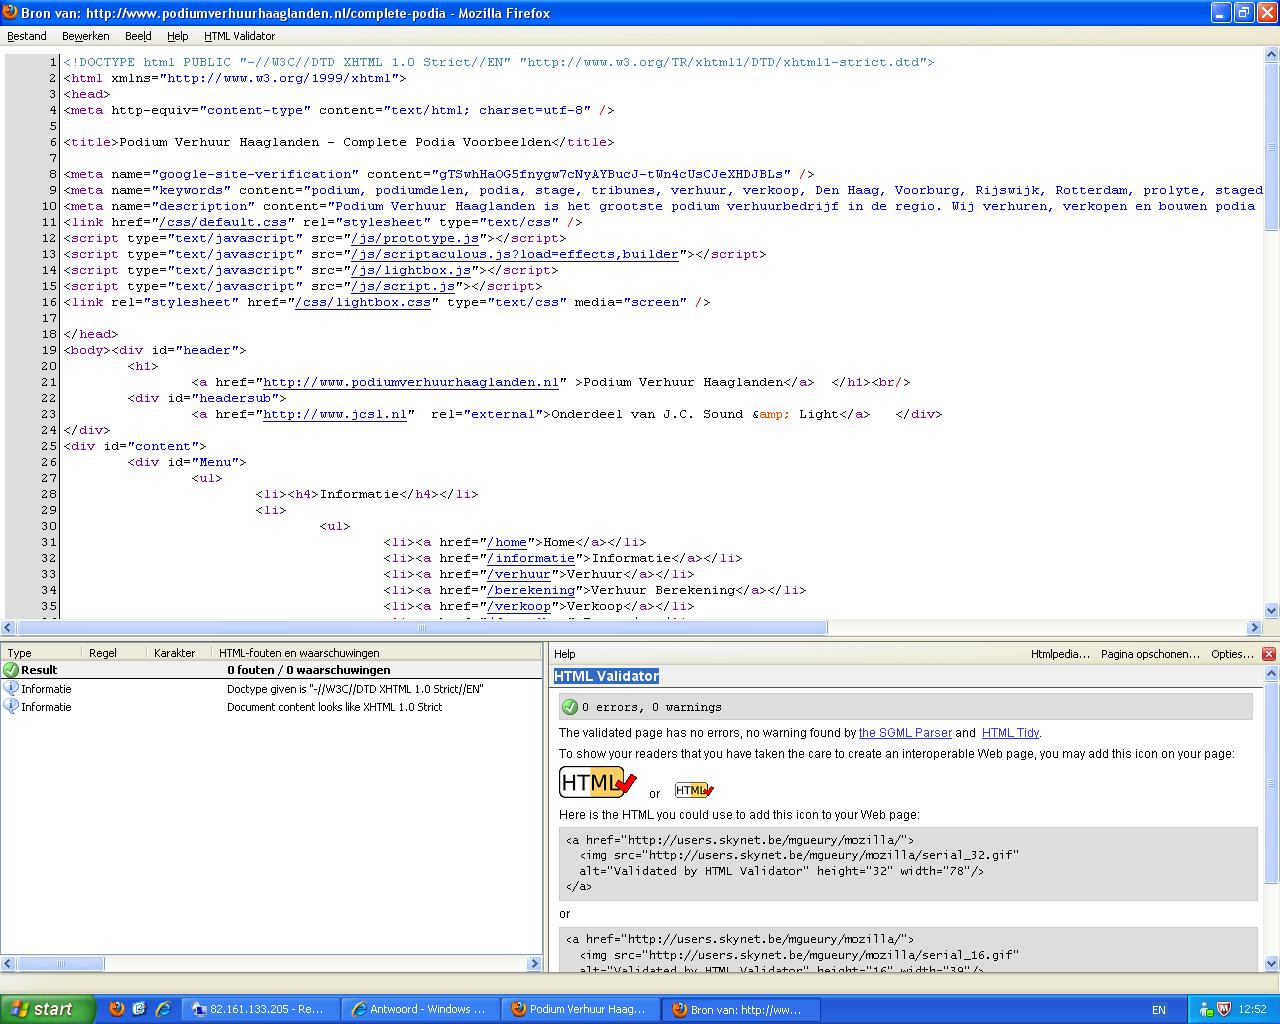Open the HTML Tidy link

[1010, 733]
